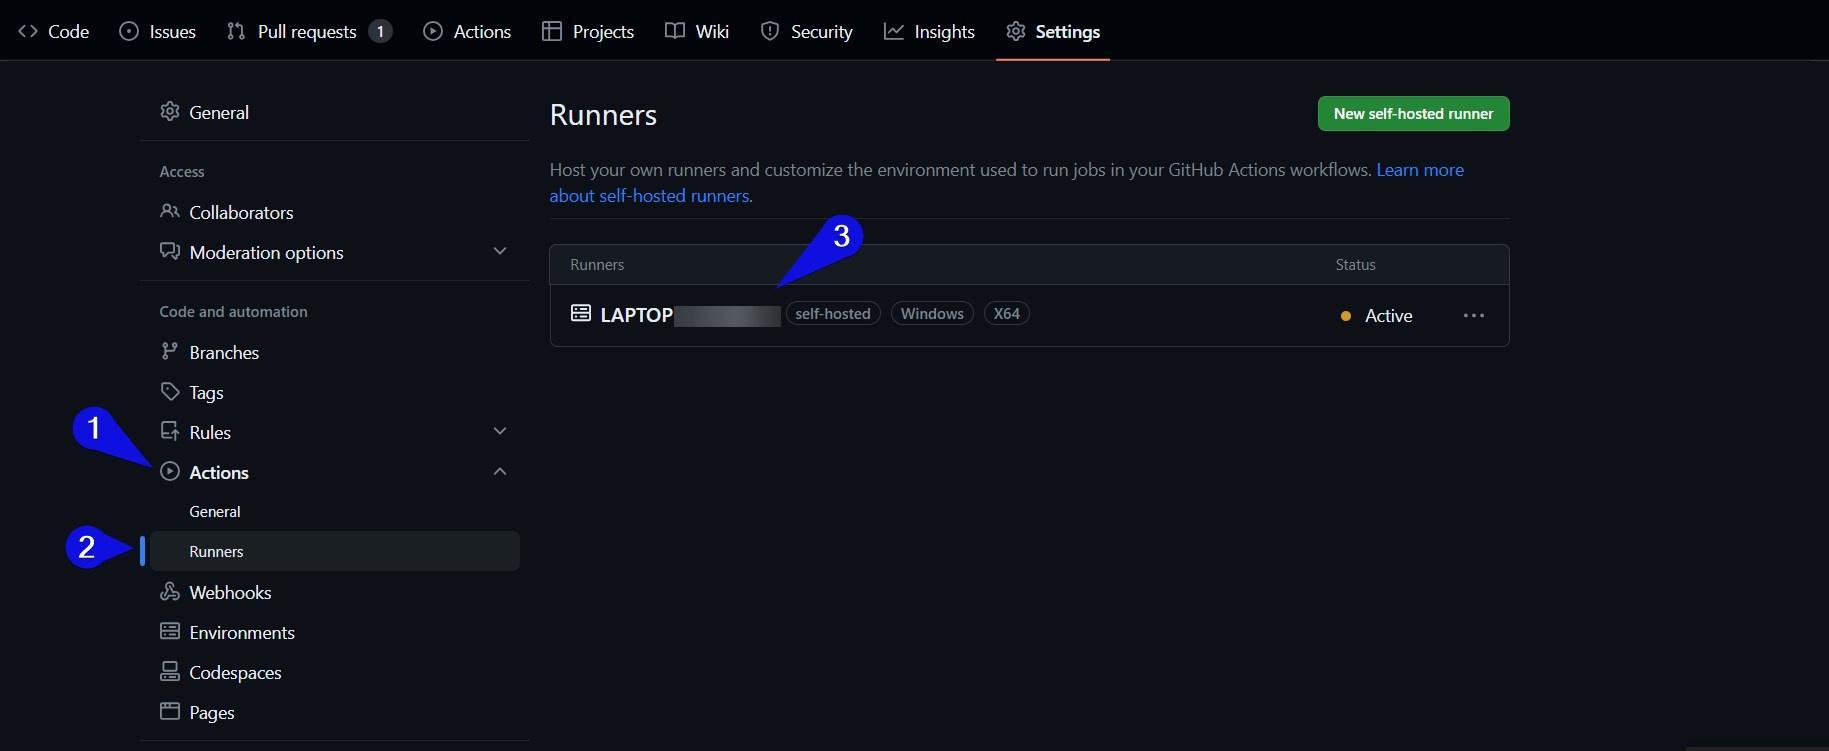Click the General settings gear icon

click(170, 112)
